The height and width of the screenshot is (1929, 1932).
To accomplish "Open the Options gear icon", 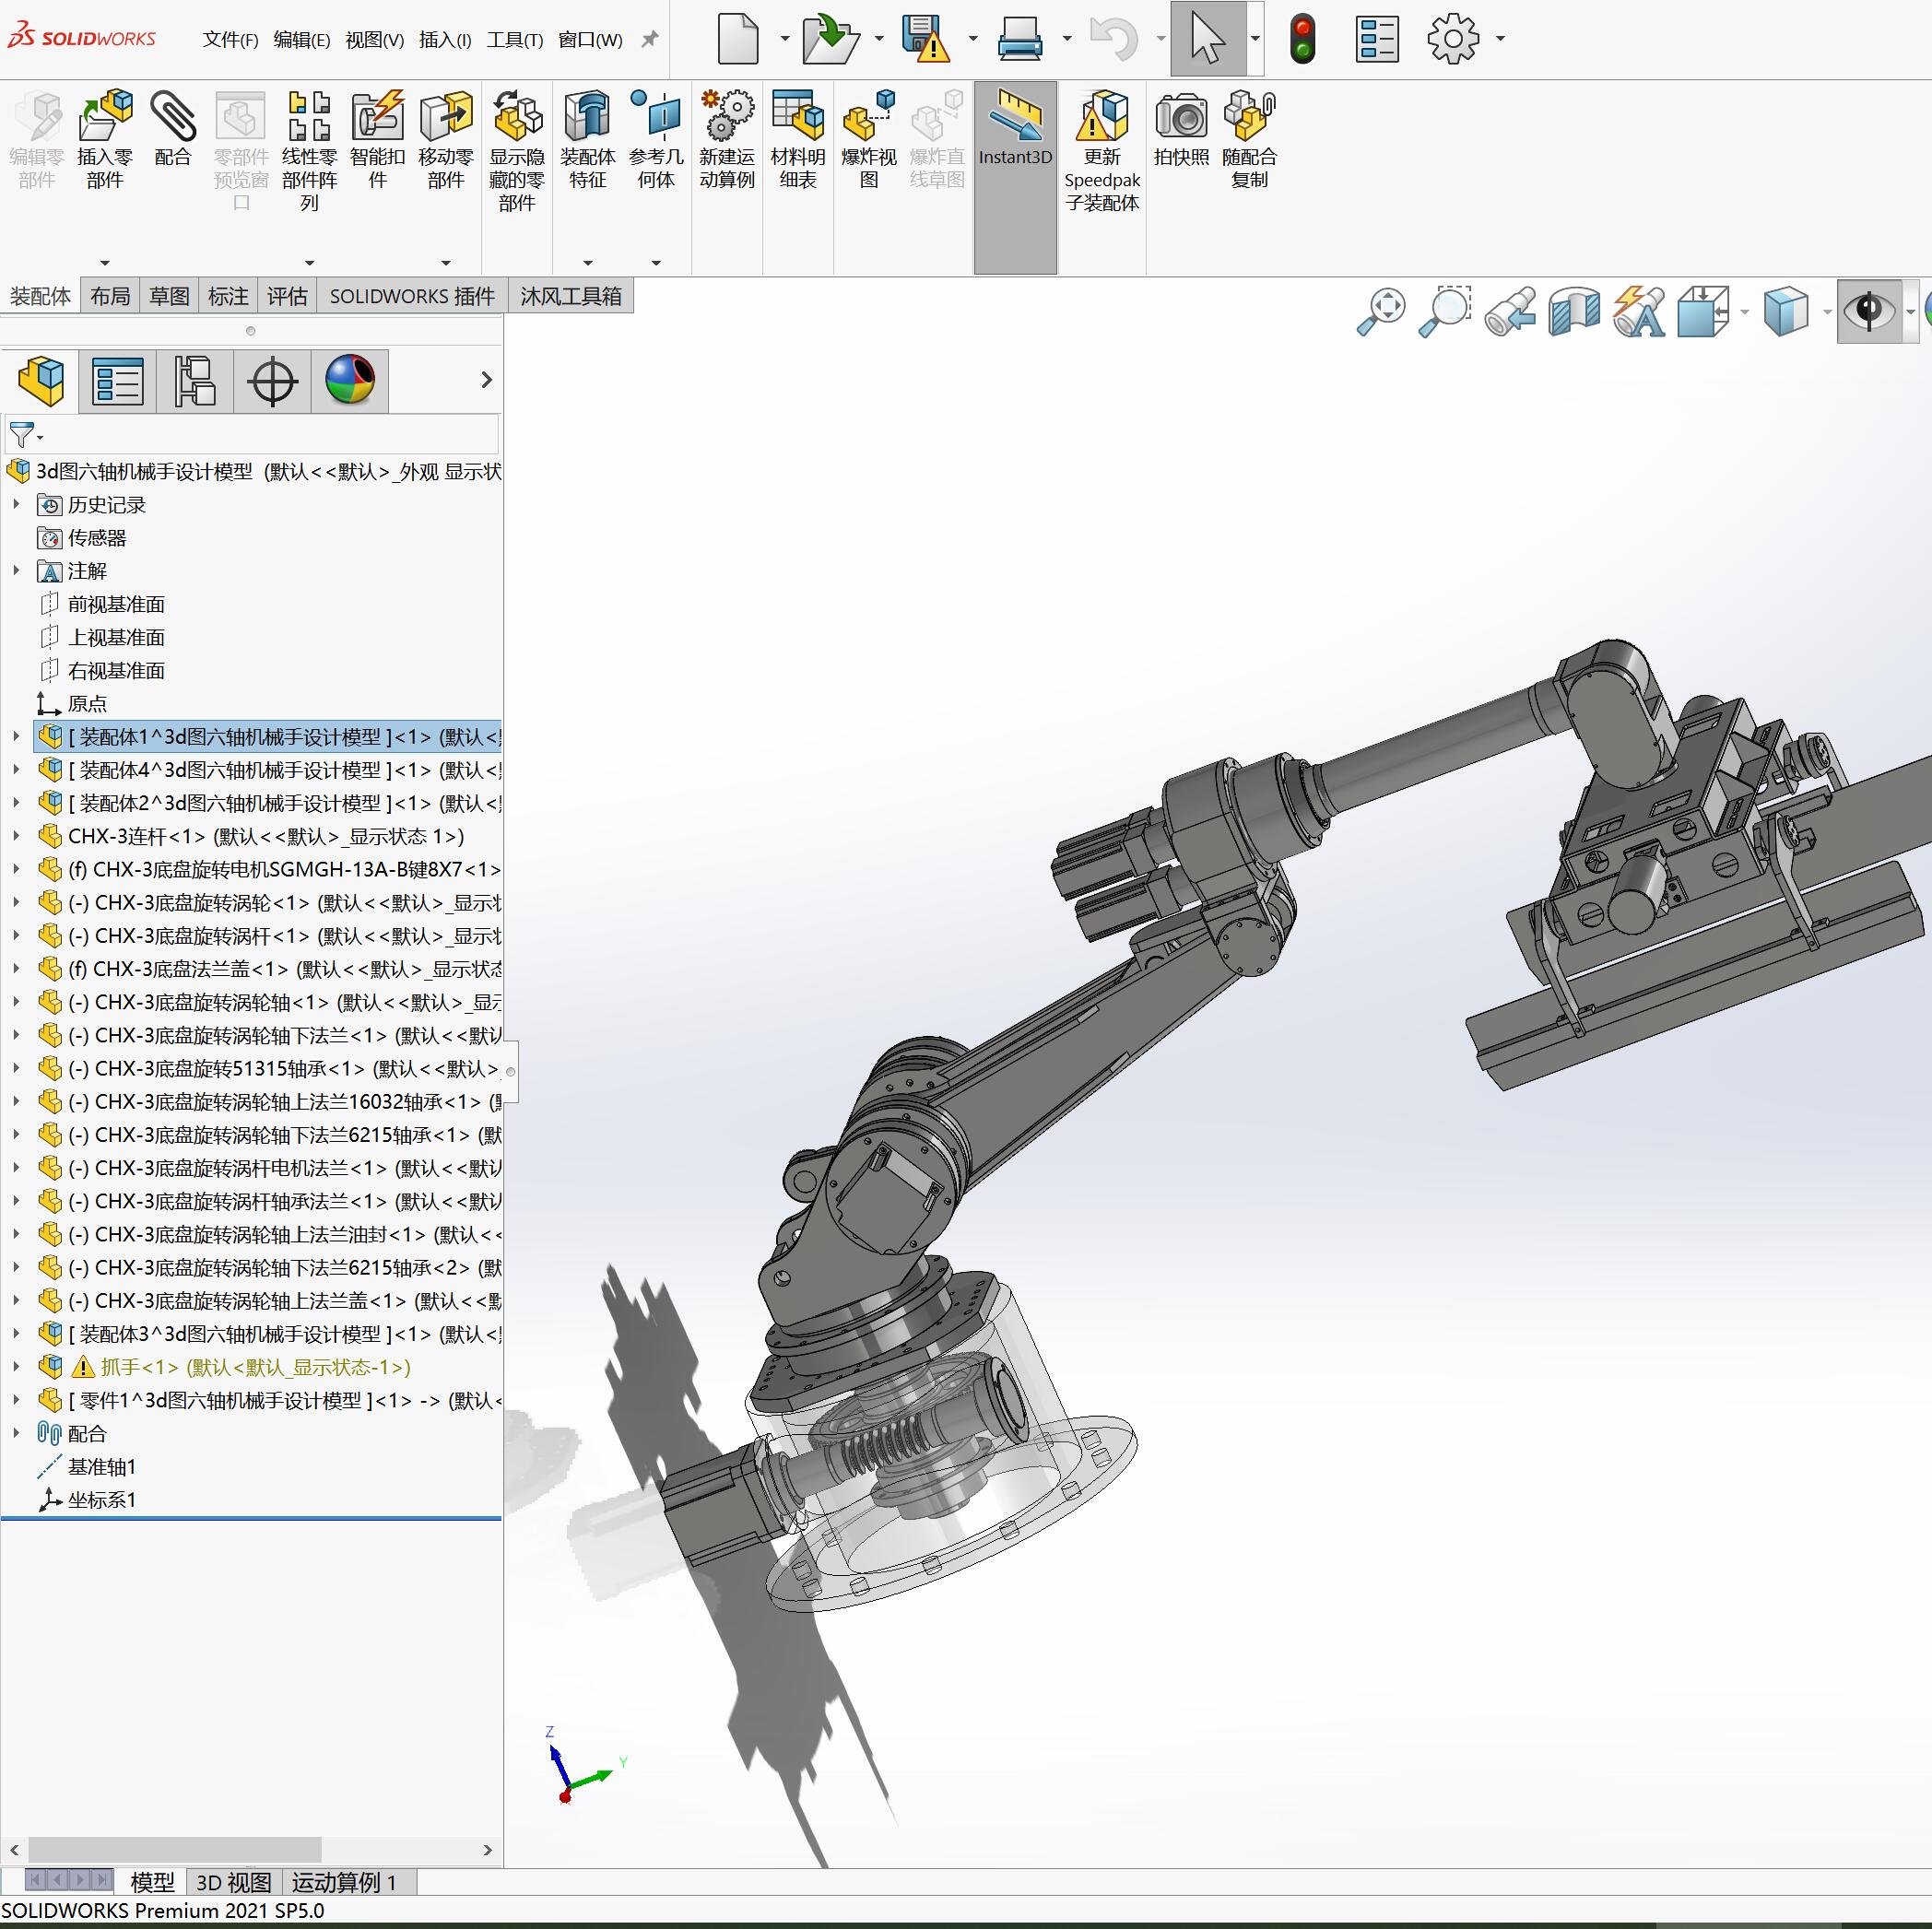I will [1452, 38].
